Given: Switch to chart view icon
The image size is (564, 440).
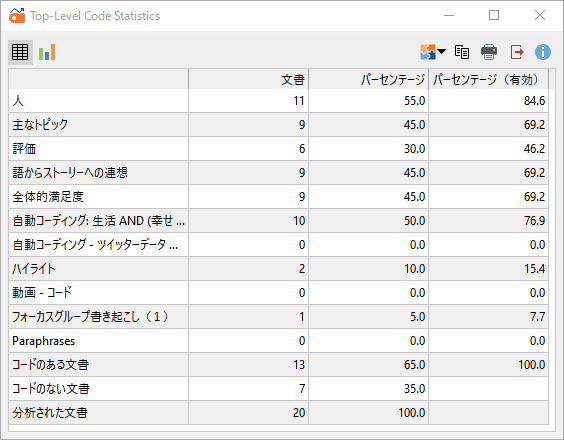Looking at the screenshot, I should pyautogui.click(x=47, y=52).
